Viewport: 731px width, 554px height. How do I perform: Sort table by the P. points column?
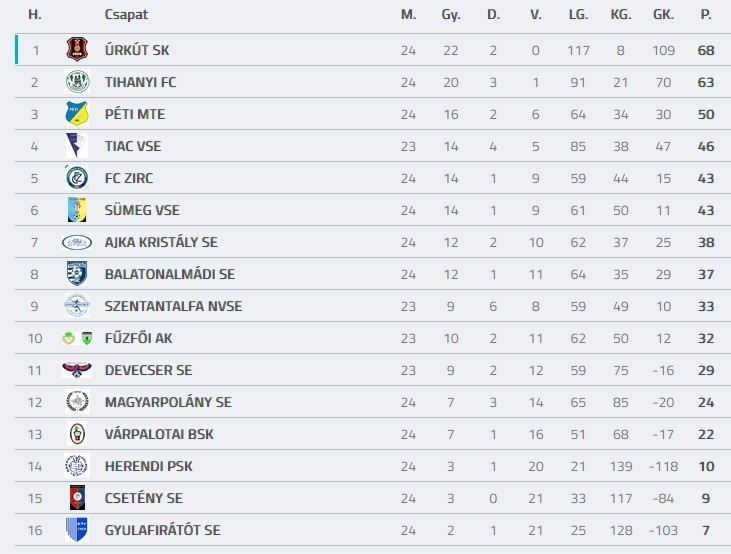[706, 15]
